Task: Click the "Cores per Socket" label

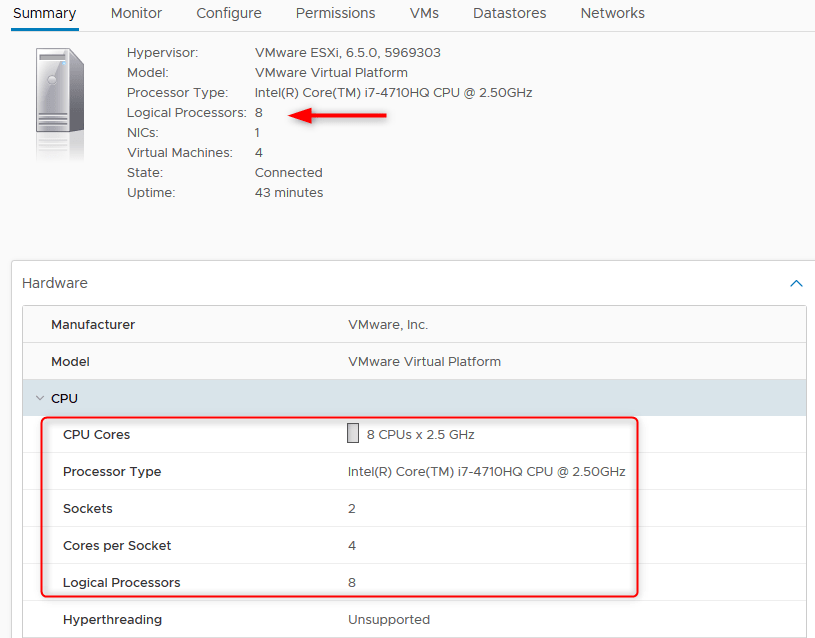Action: click(117, 545)
